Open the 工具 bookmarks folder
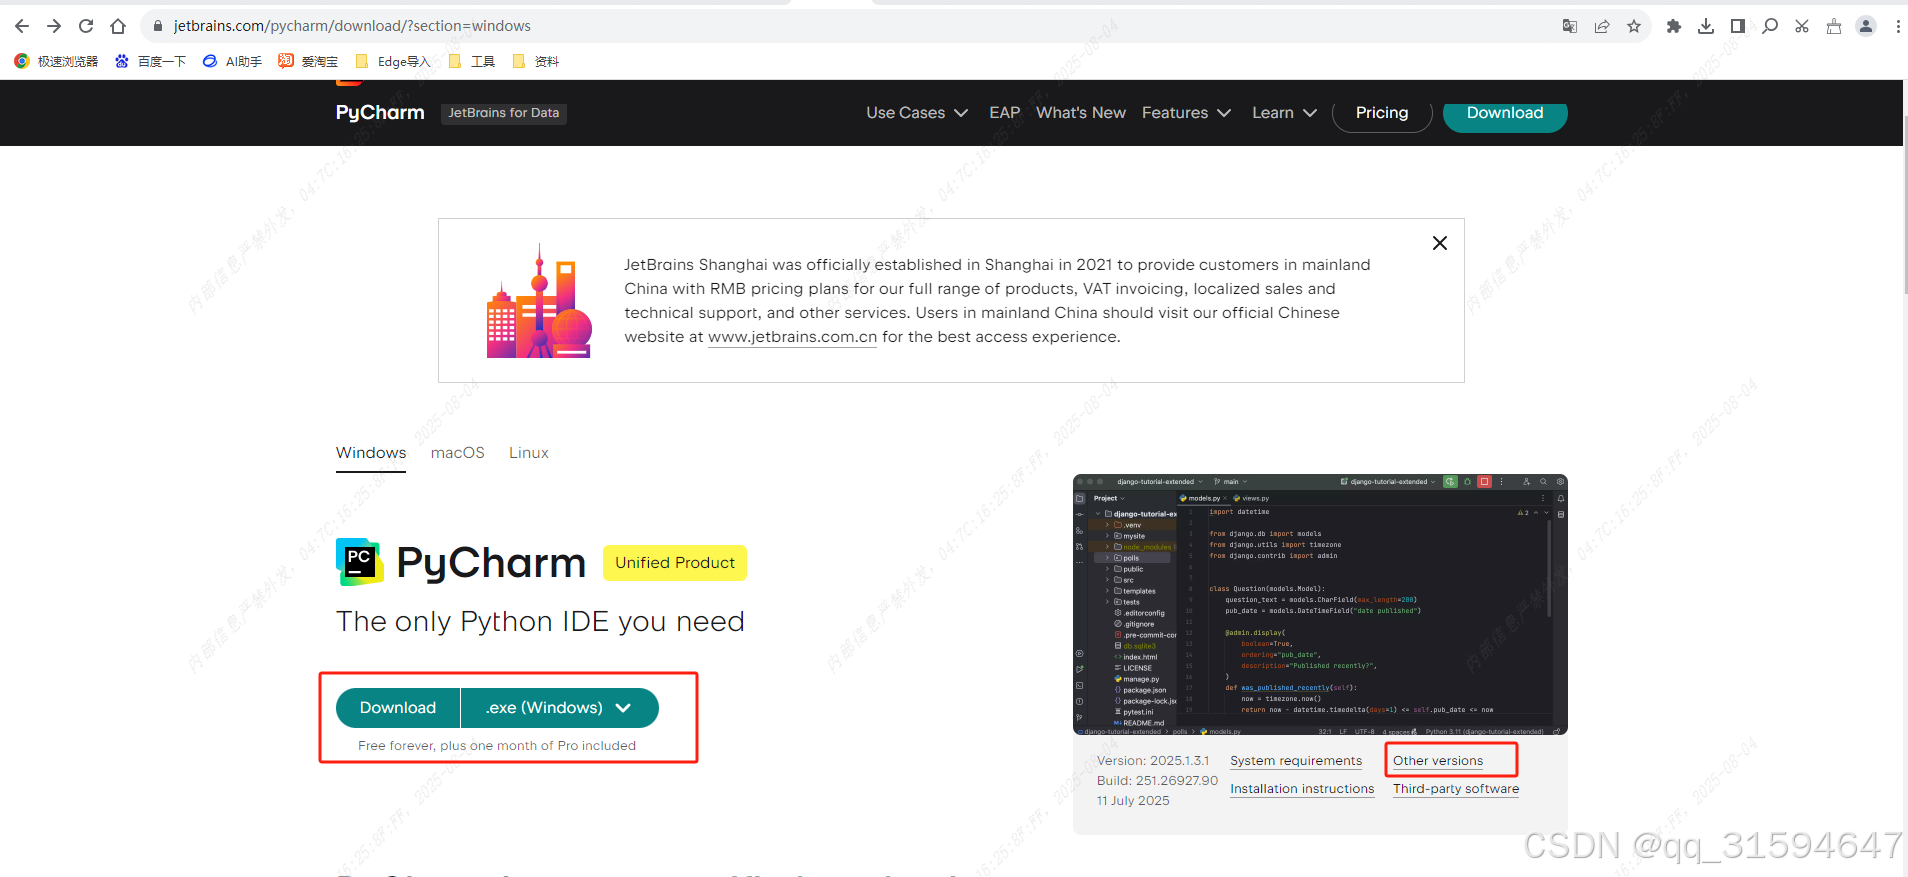This screenshot has height=877, width=1908. pyautogui.click(x=472, y=61)
